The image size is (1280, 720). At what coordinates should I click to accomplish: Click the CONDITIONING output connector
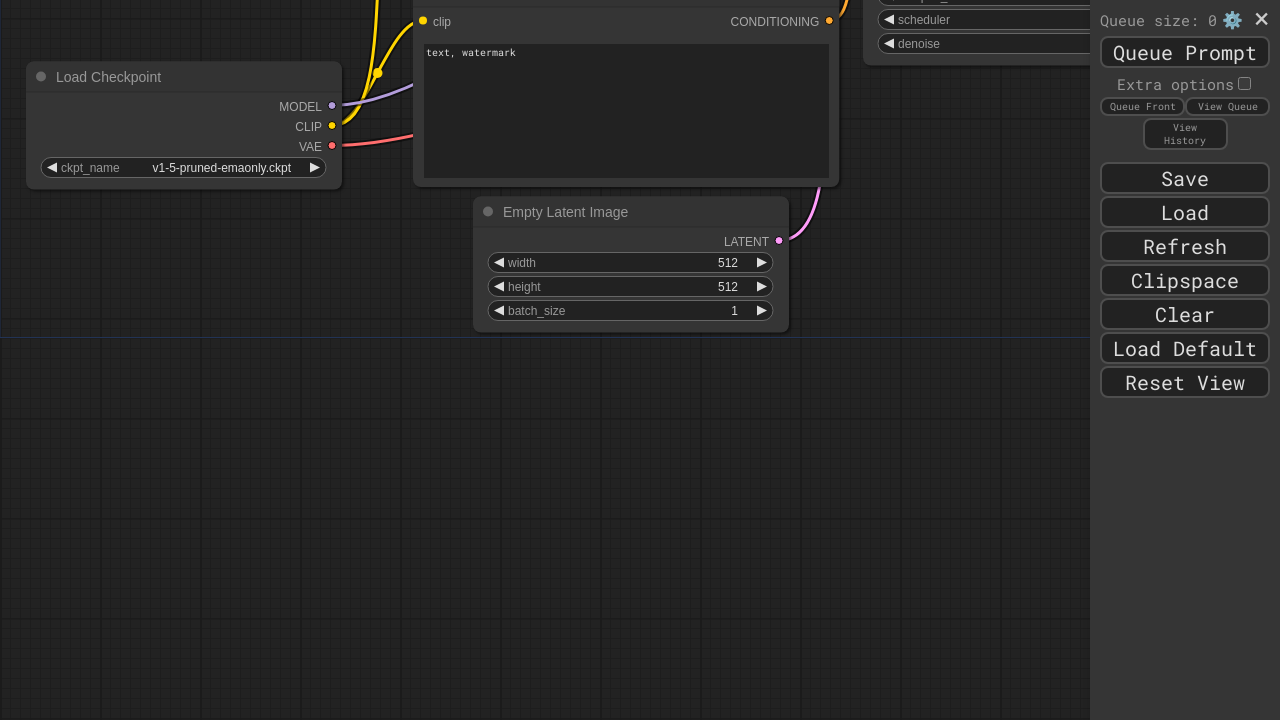pyautogui.click(x=829, y=21)
